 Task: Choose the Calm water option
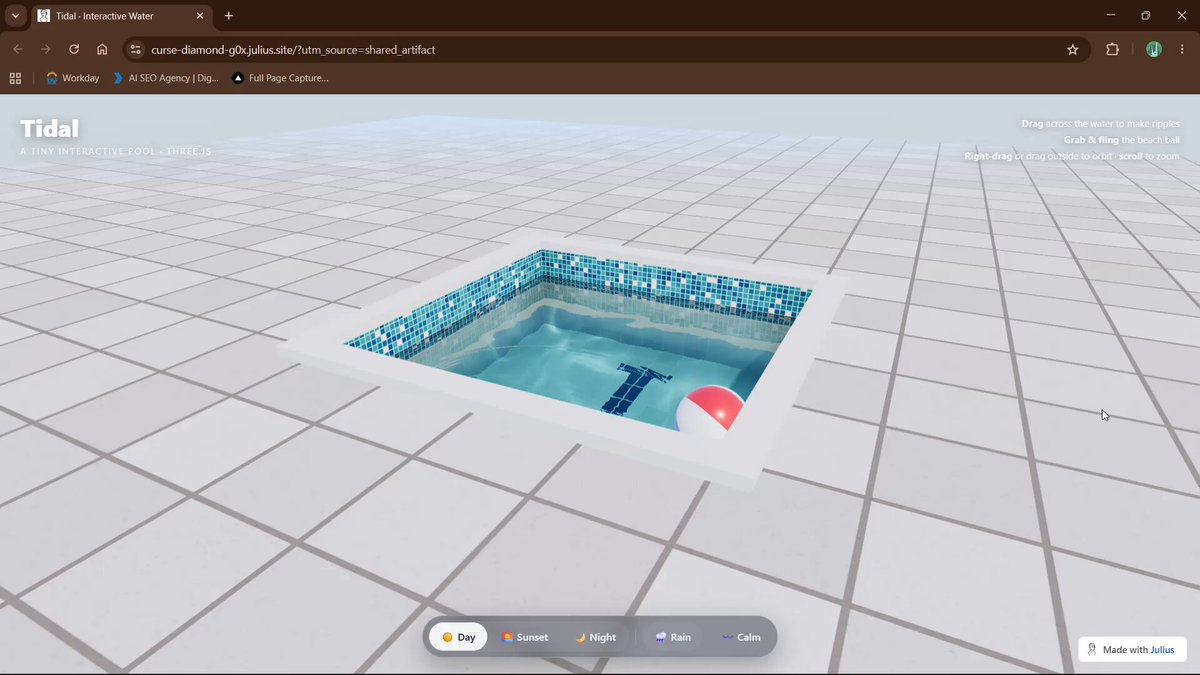741,637
